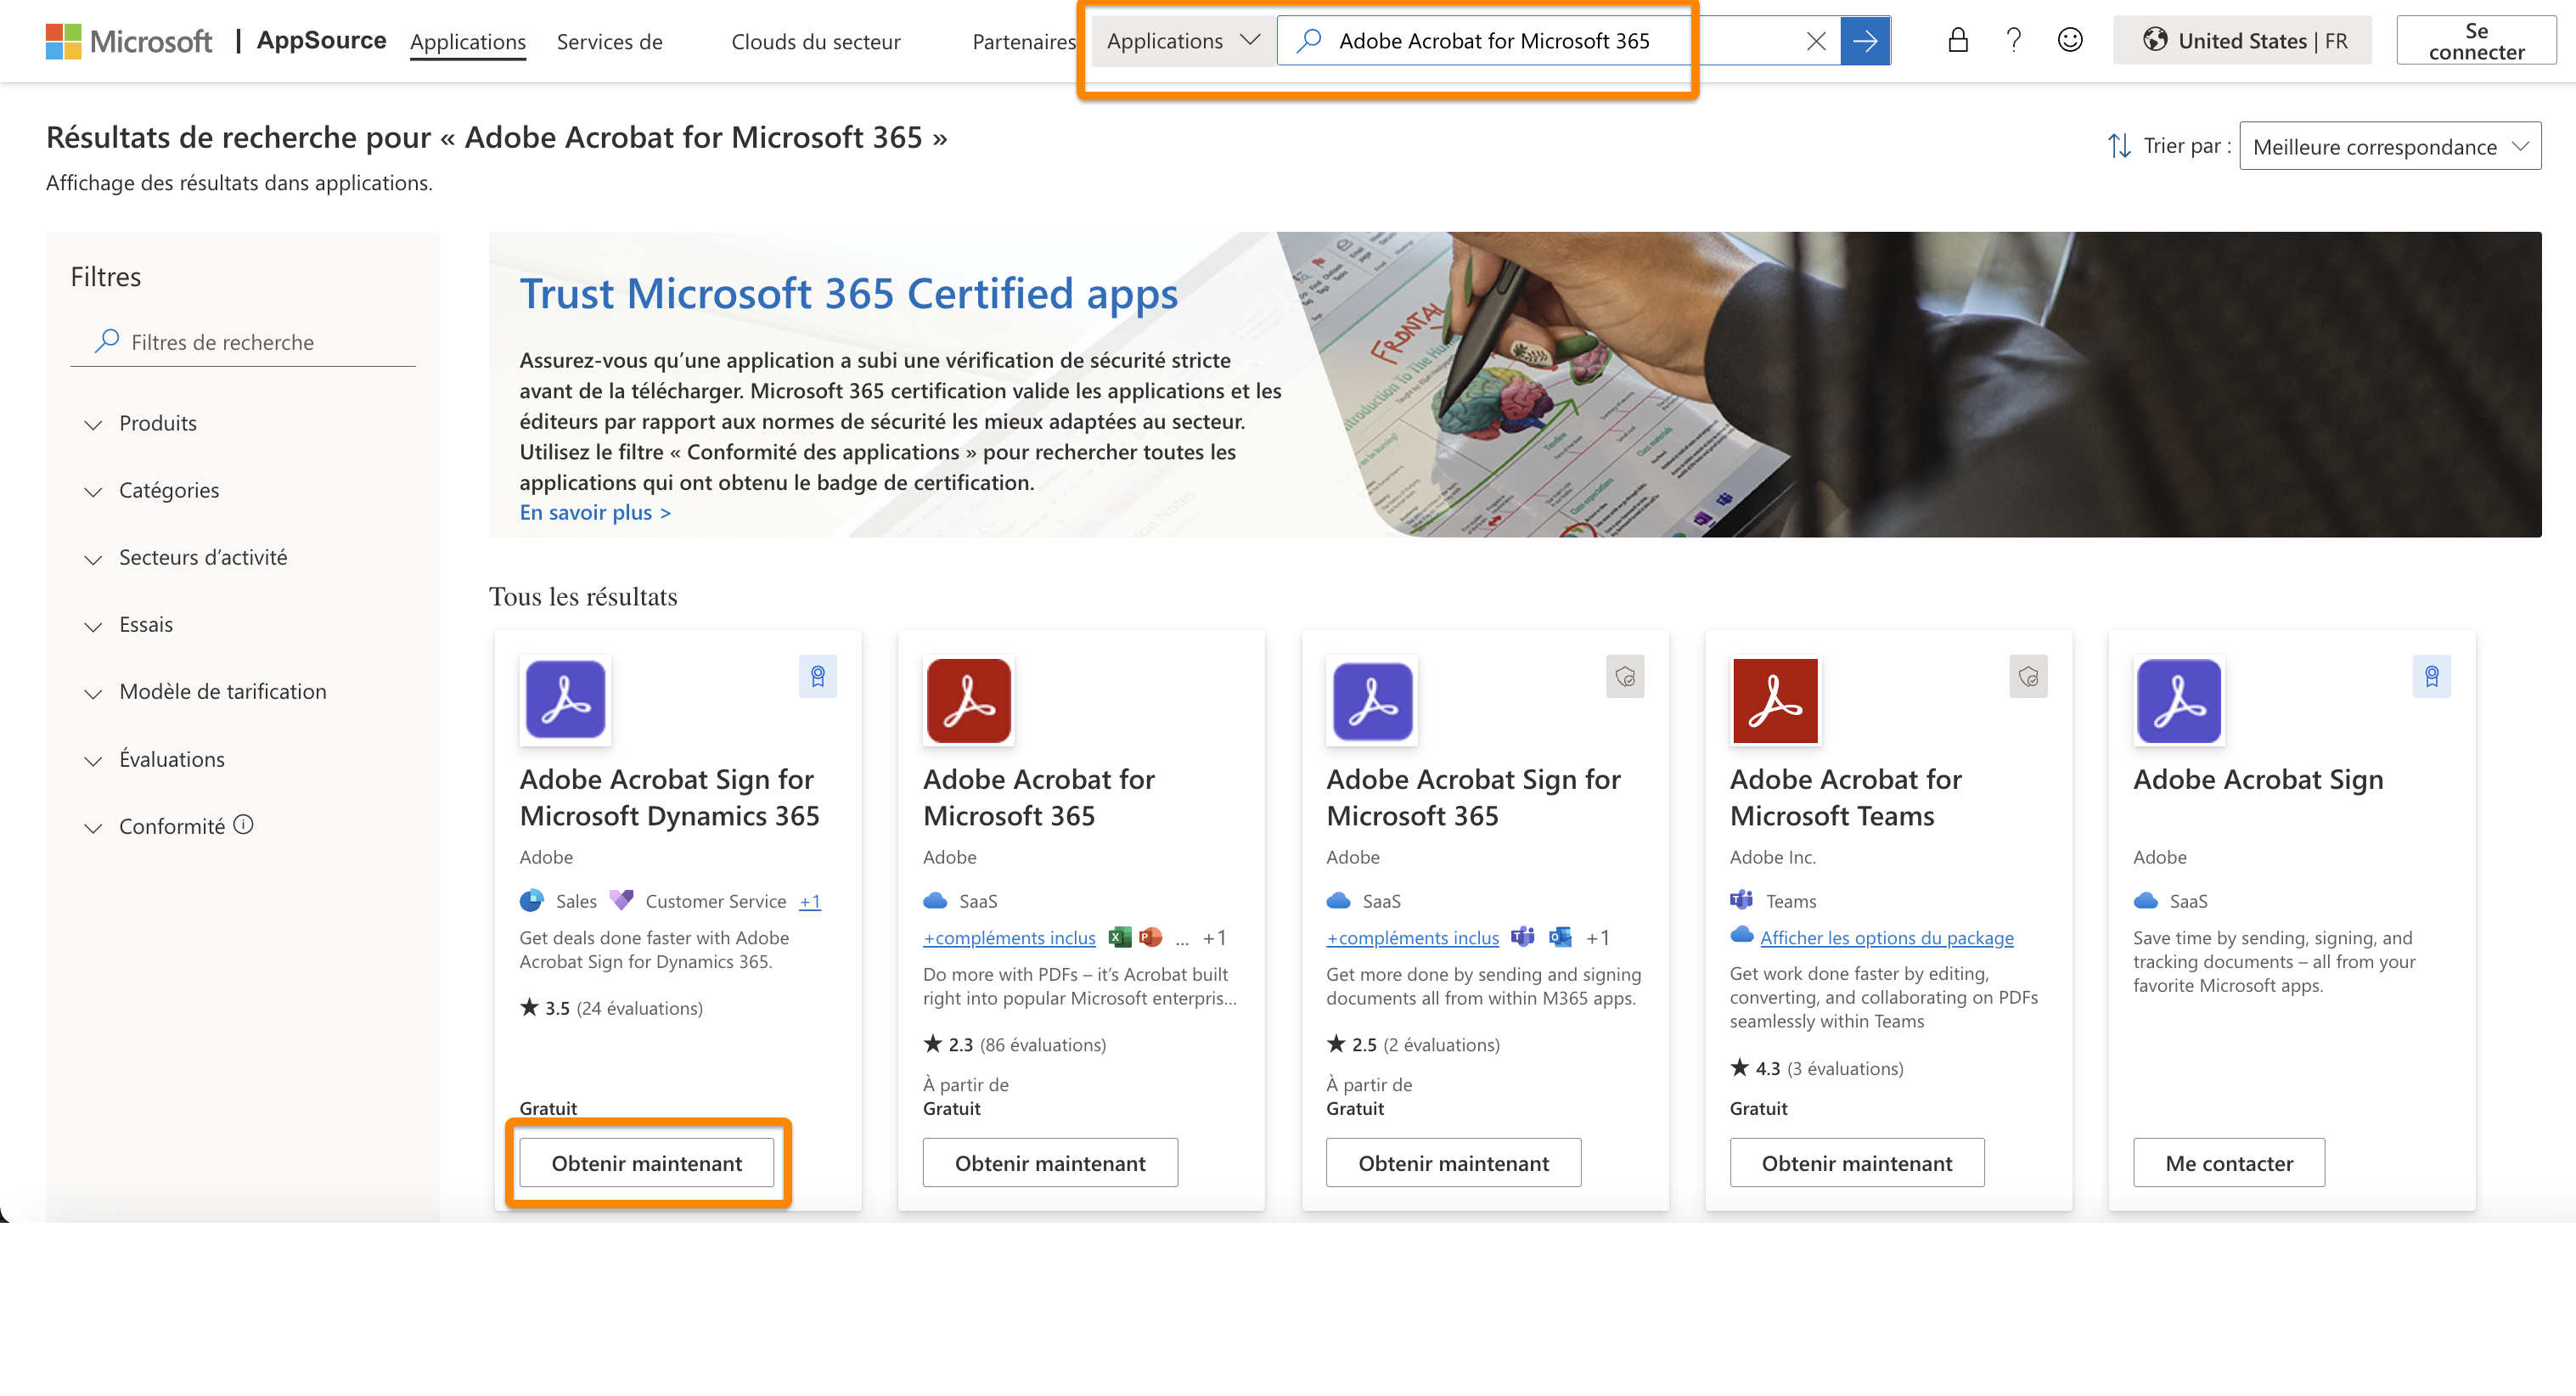The width and height of the screenshot is (2576, 1396).
Task: Open the Partenaires menu item
Action: (x=1023, y=42)
